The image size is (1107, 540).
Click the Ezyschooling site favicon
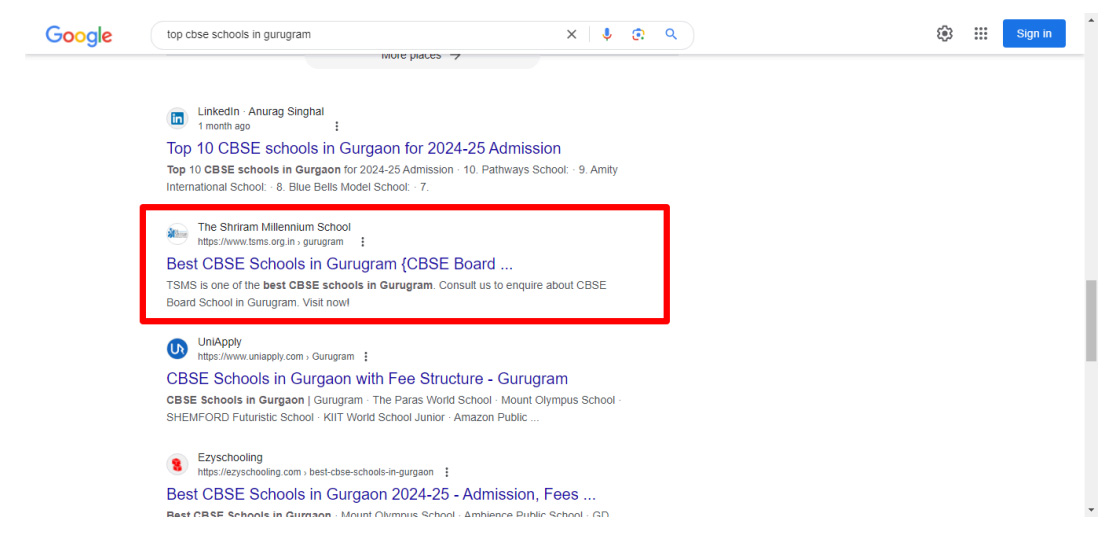[x=177, y=464]
